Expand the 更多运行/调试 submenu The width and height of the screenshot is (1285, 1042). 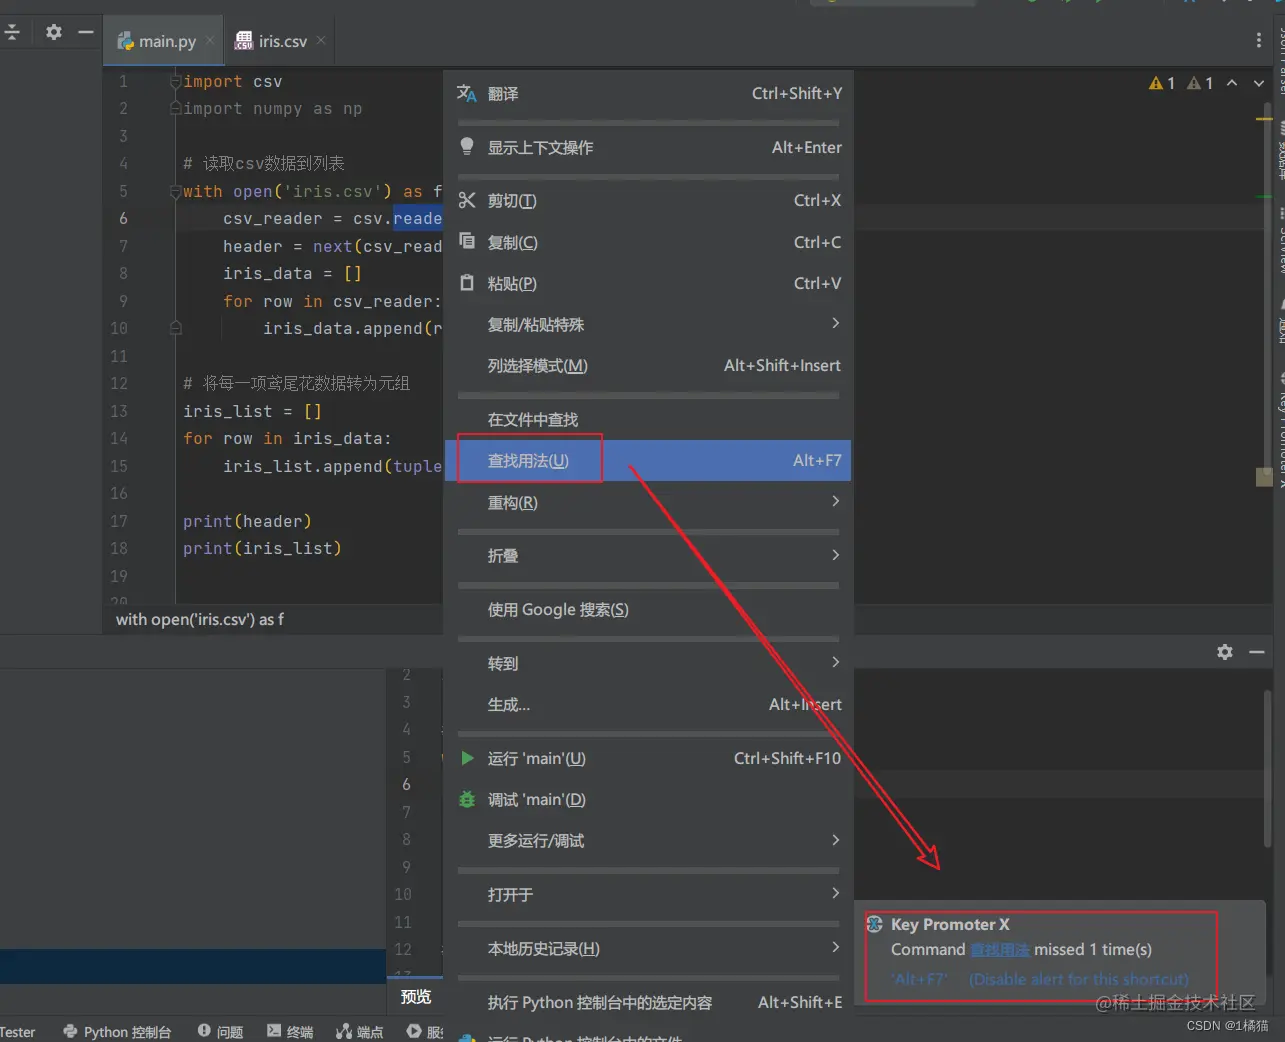coord(835,840)
